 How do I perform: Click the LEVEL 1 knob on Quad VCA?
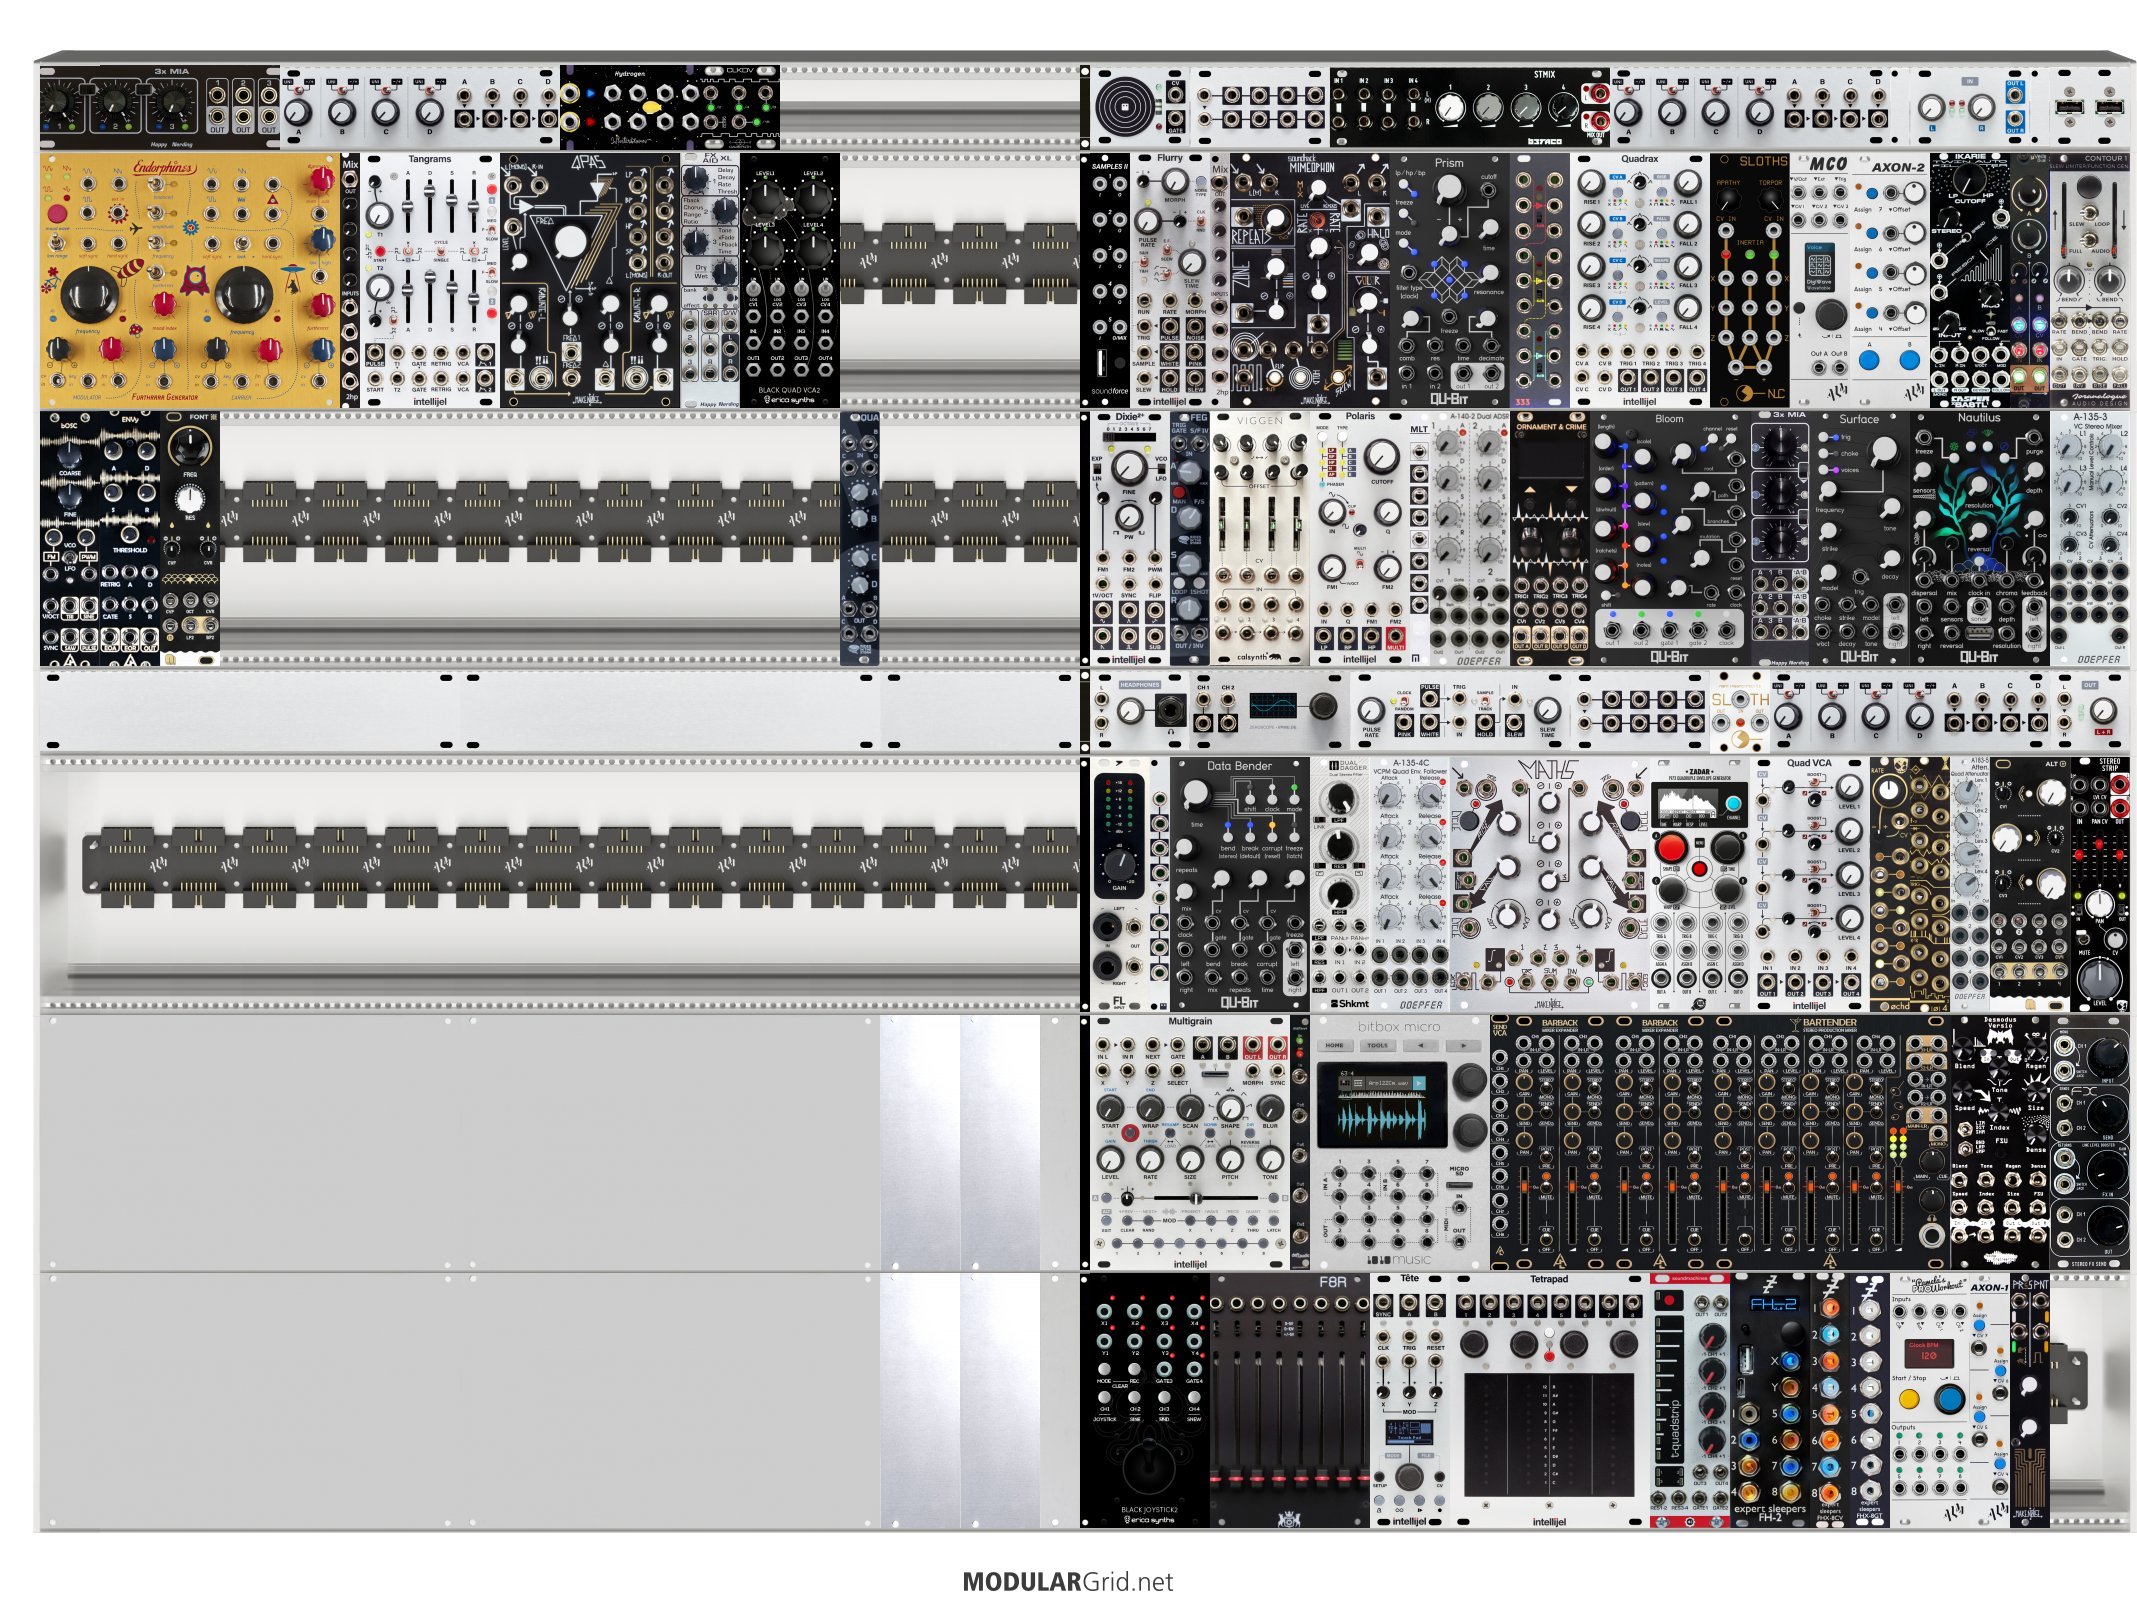1850,787
